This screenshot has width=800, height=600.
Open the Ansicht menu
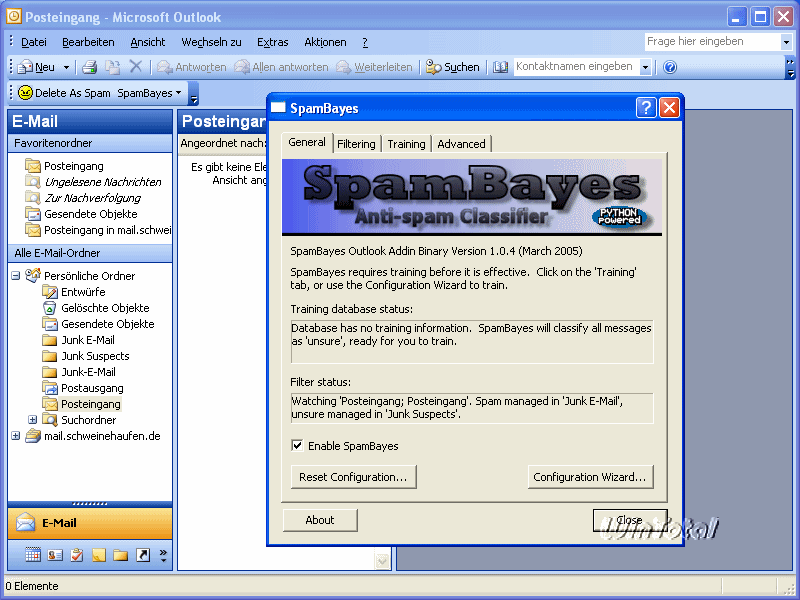(x=147, y=42)
